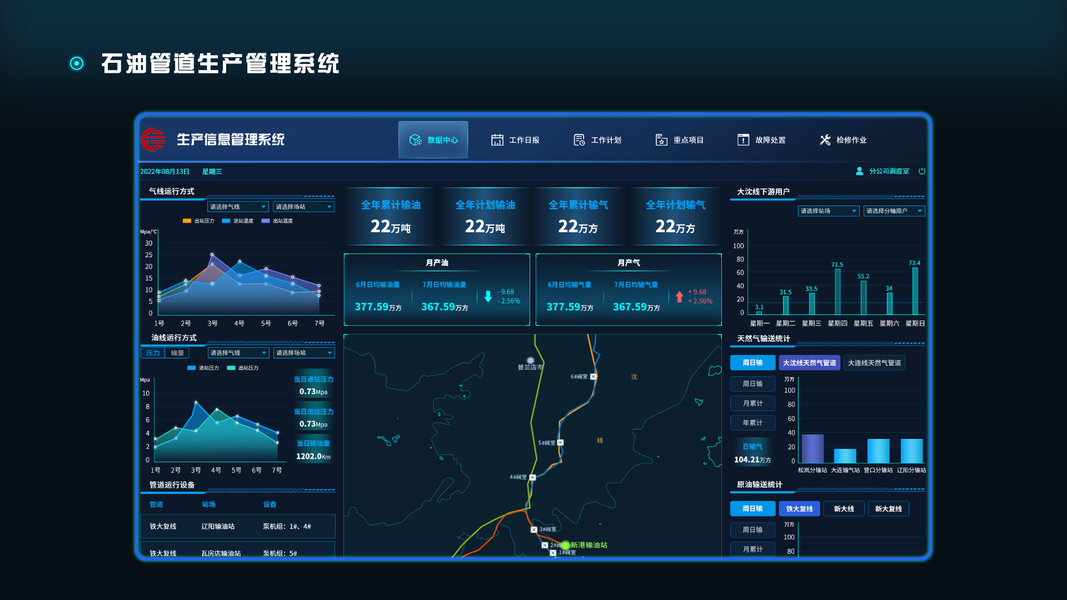Viewport: 1067px width, 600px height.
Task: Click 分公司调度室 account label
Action: coord(889,171)
